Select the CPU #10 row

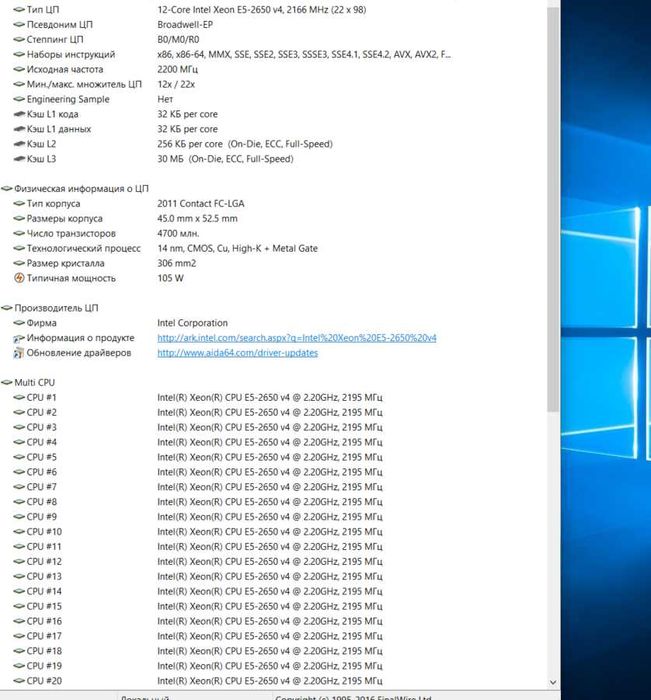[x=198, y=531]
